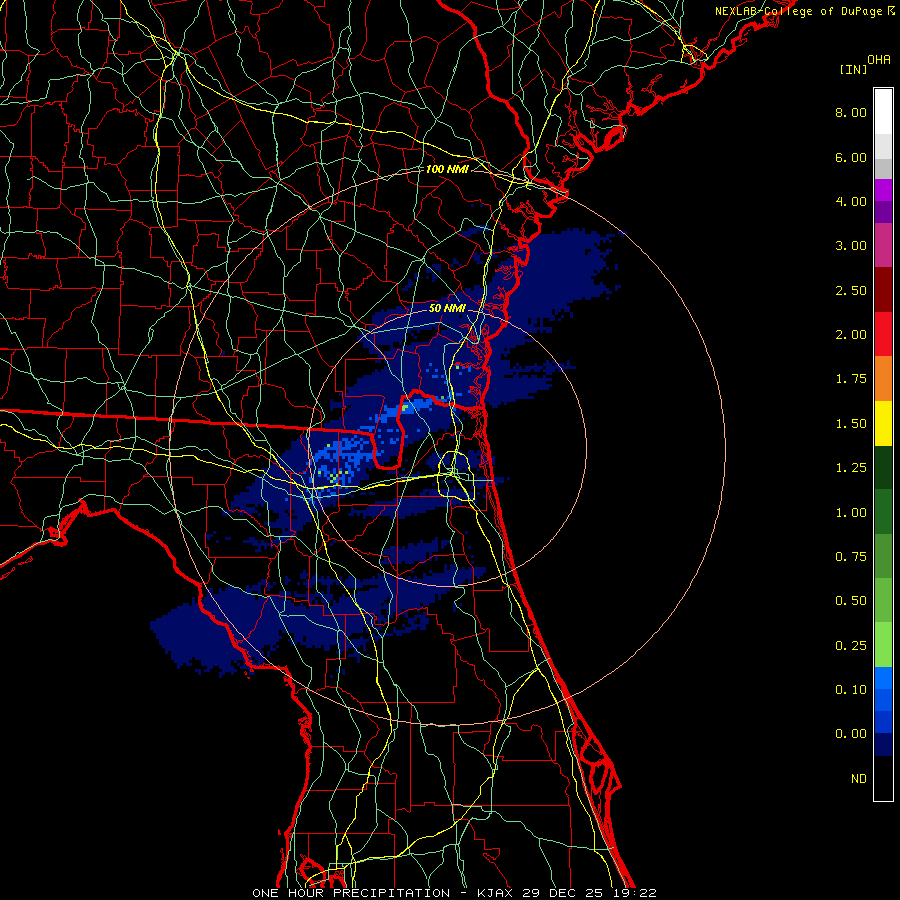The image size is (900, 900).
Task: Click the ONE HOUR PRECIPITATION KJAX caption
Action: (x=454, y=893)
